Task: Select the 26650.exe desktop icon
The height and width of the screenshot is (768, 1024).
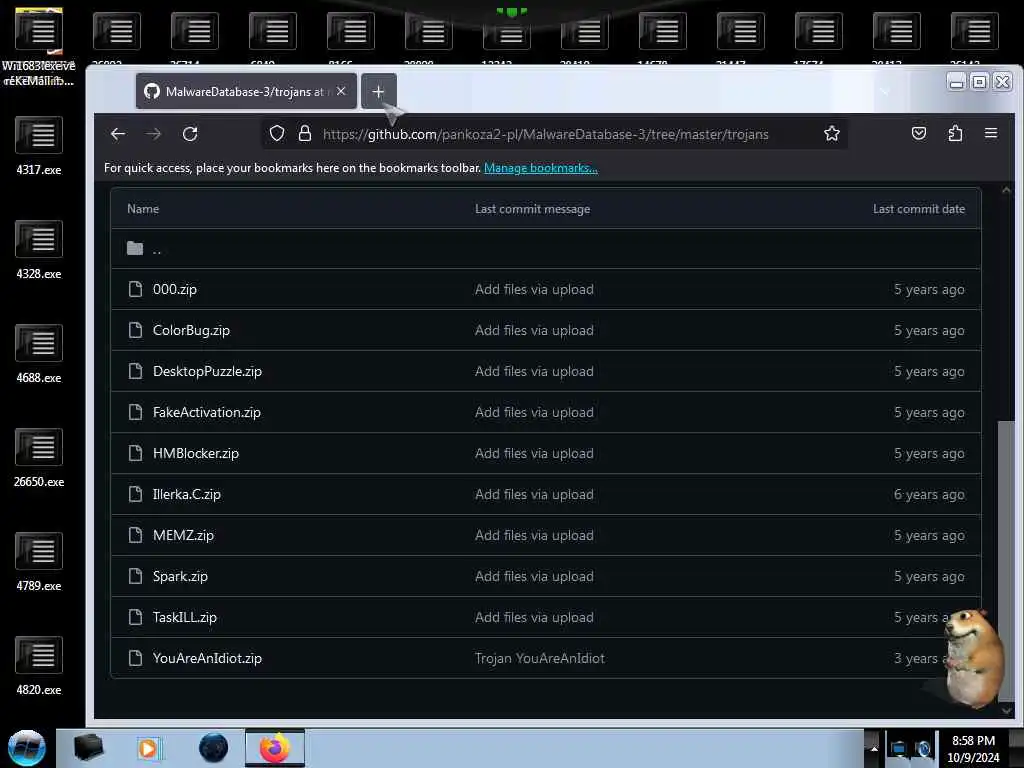Action: (39, 458)
